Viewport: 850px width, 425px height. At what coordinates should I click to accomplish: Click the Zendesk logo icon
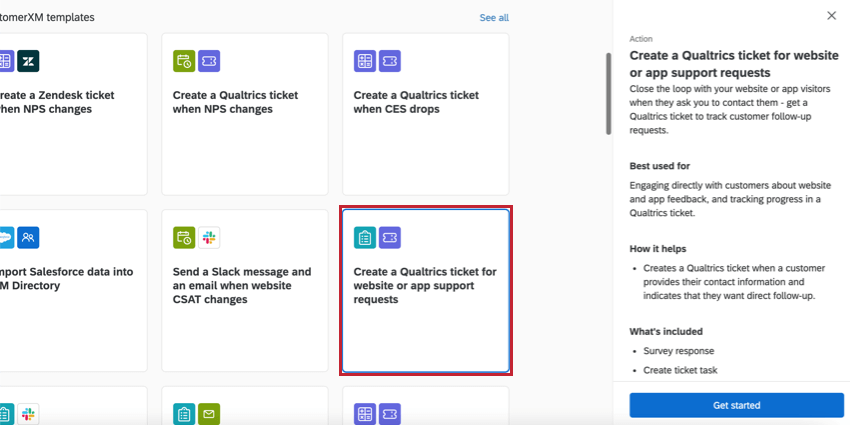[x=28, y=61]
